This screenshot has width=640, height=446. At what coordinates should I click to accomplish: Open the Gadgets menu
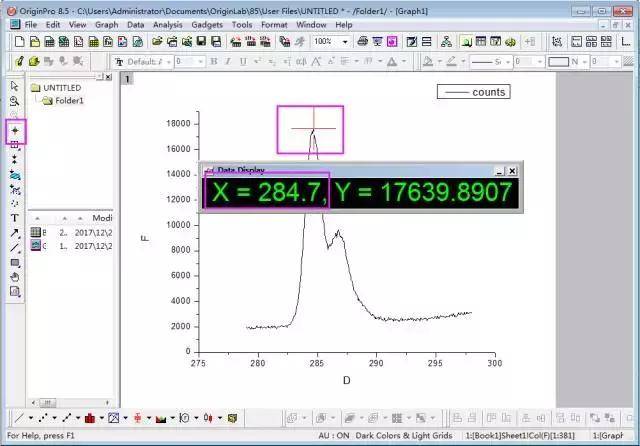(x=207, y=25)
